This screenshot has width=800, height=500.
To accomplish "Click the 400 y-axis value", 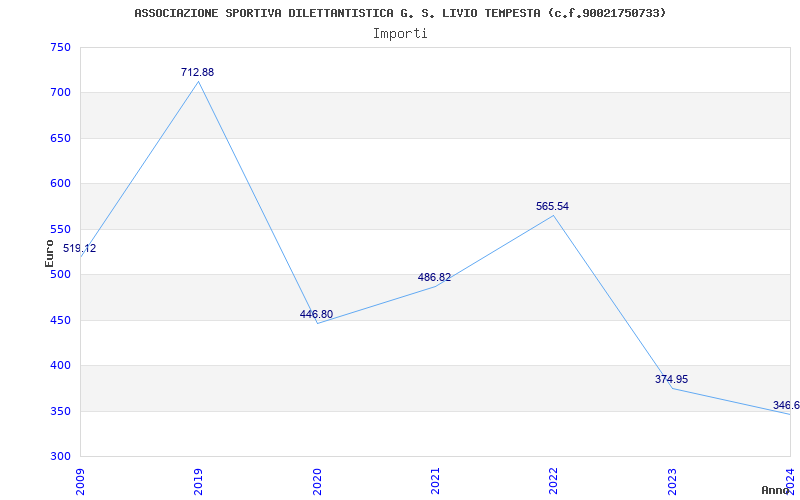I will [x=60, y=366].
